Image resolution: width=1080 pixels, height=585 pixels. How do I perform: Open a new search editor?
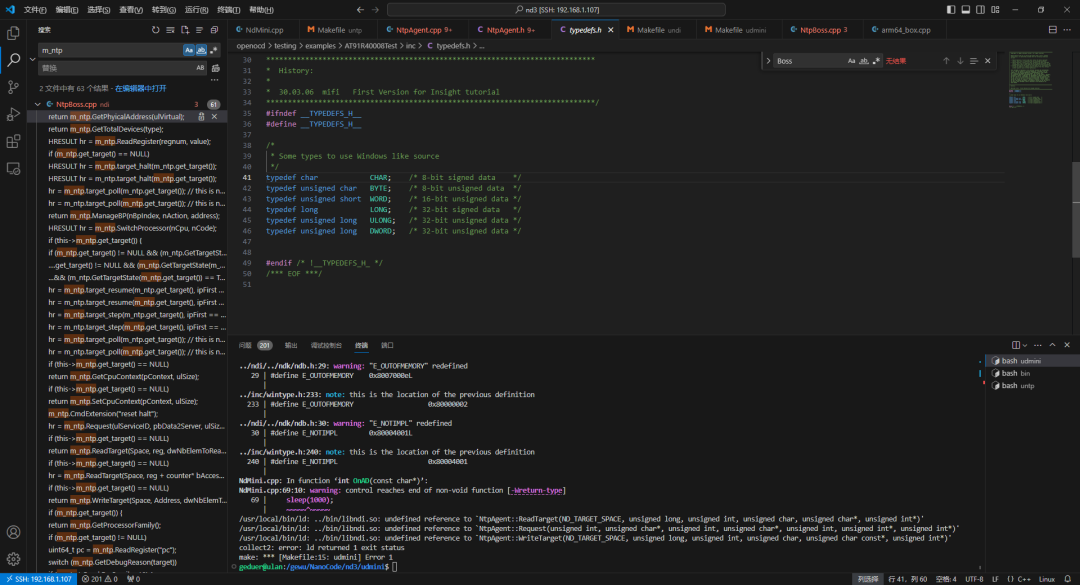pos(185,30)
